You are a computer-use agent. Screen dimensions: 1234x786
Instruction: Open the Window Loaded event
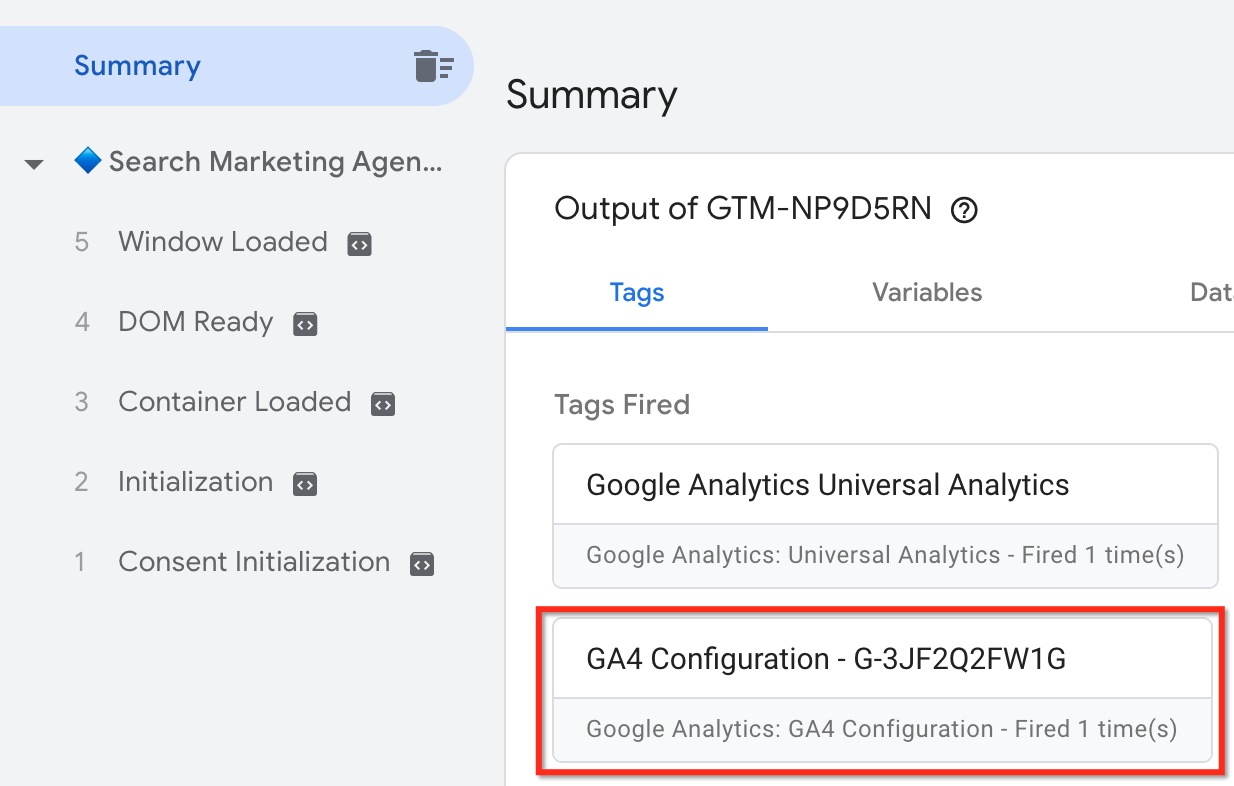(223, 242)
